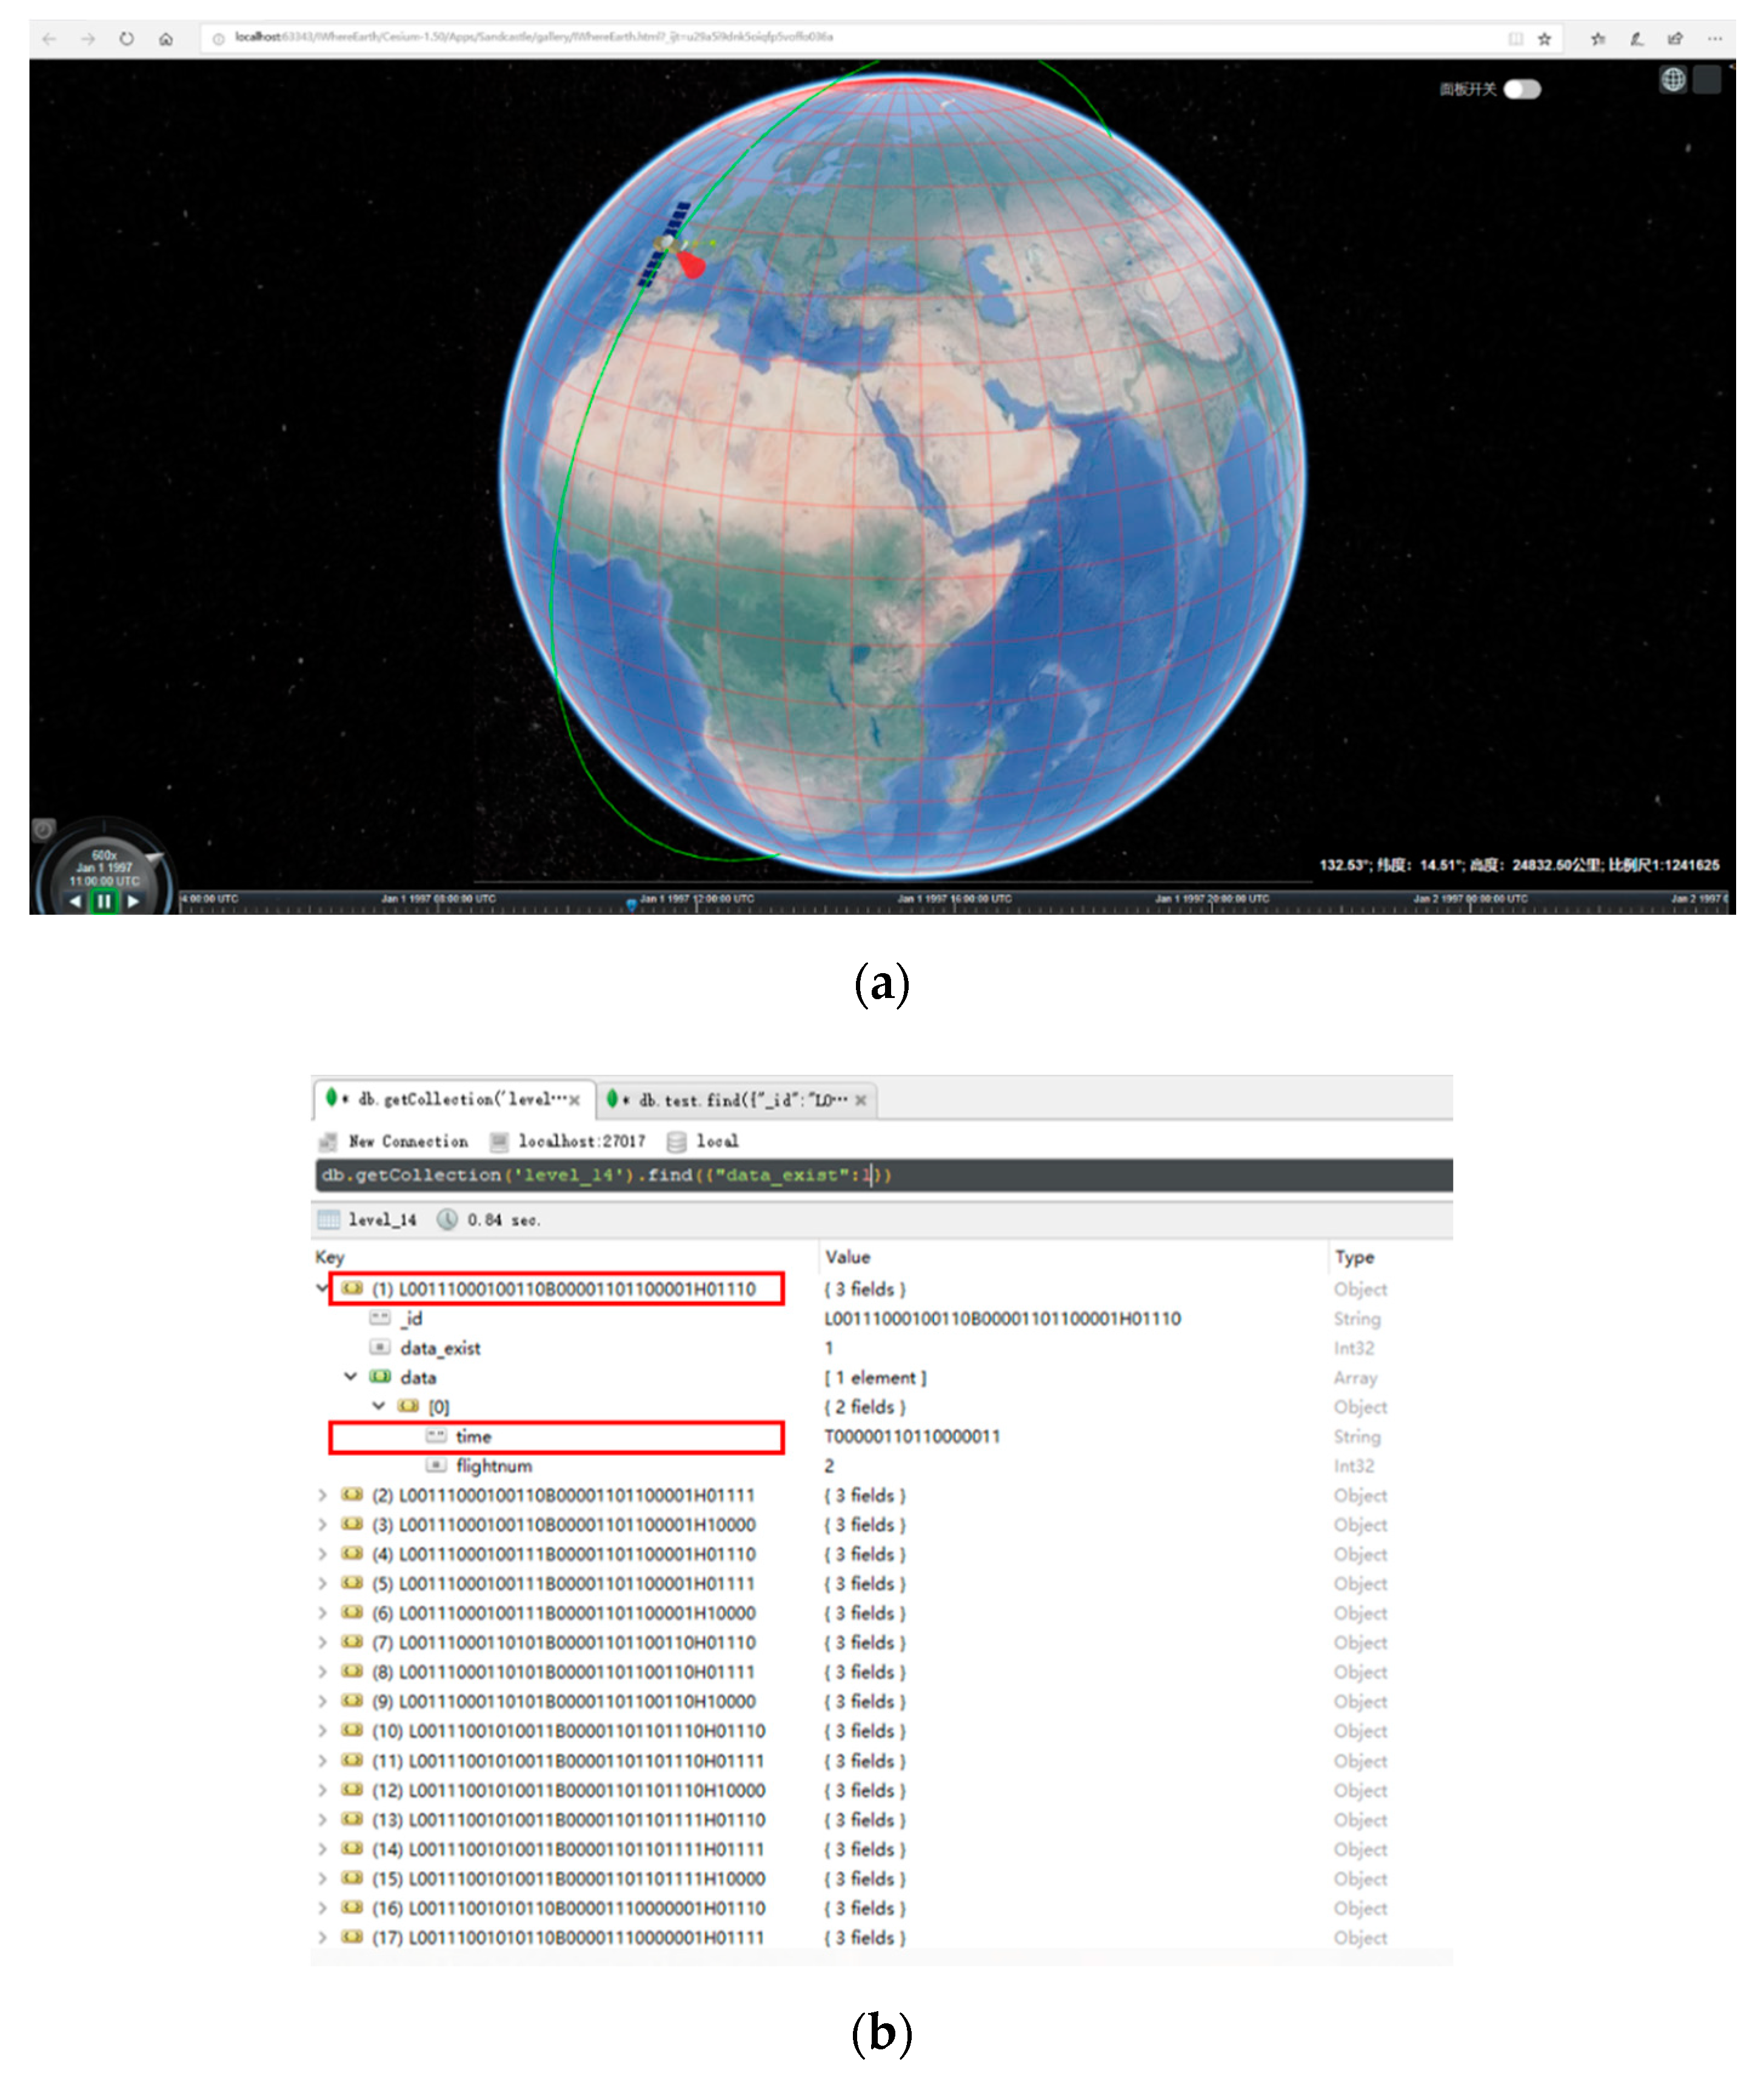Expand document (10) in the results
The width and height of the screenshot is (1764, 2073).
click(x=321, y=1730)
